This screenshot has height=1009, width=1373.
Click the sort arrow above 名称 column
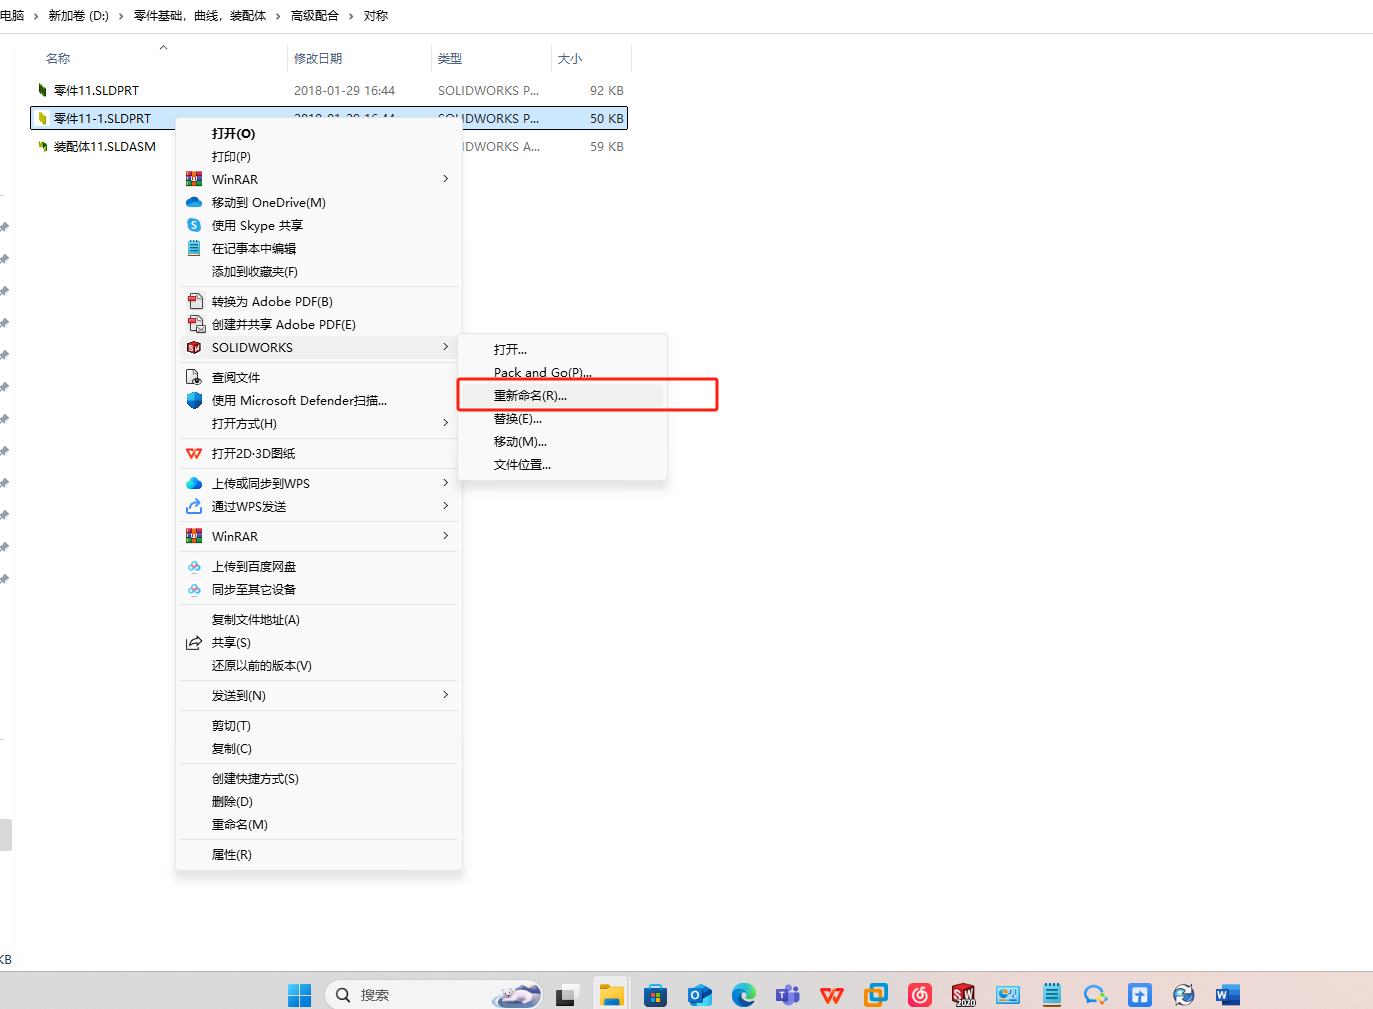pos(163,47)
